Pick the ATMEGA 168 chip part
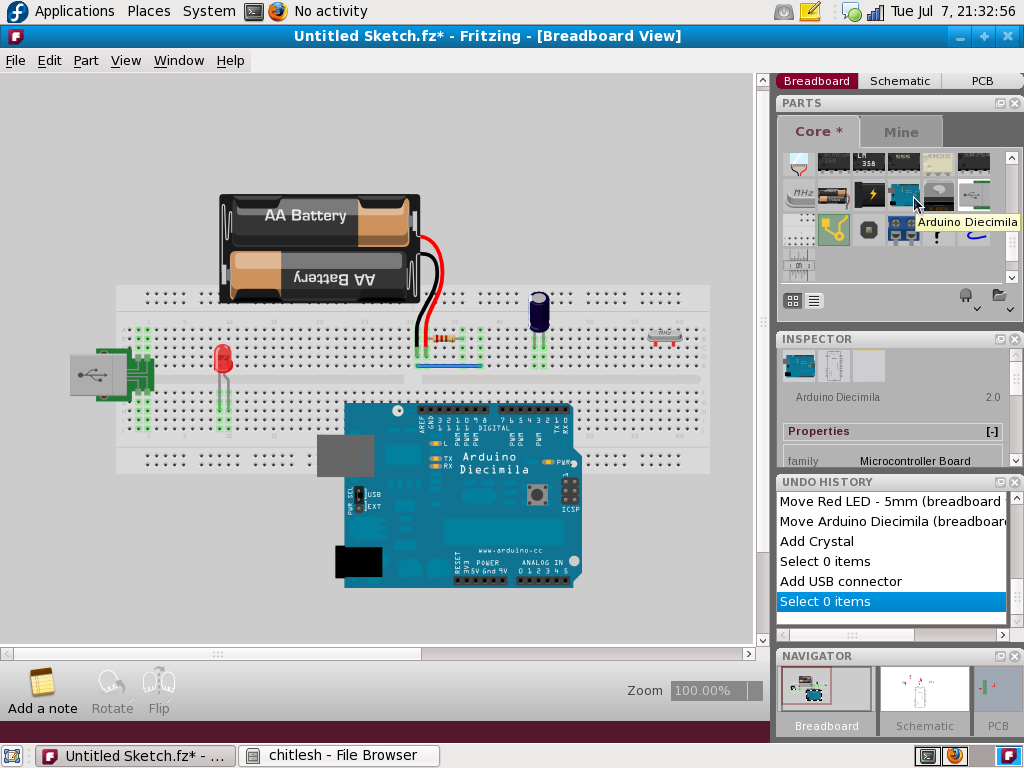 (833, 162)
